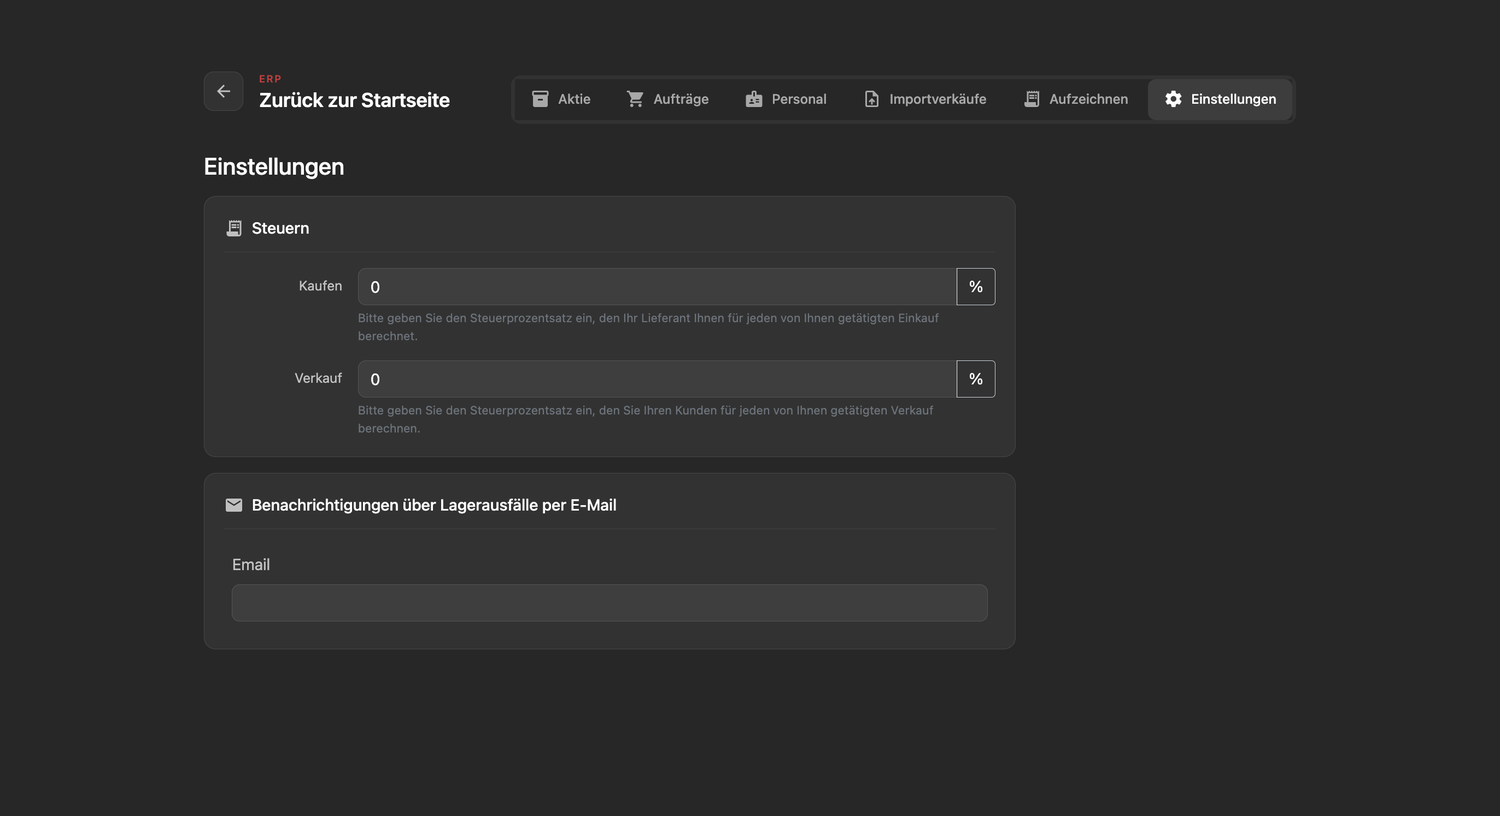
Task: Click the Aktie archive box icon
Action: [540, 99]
